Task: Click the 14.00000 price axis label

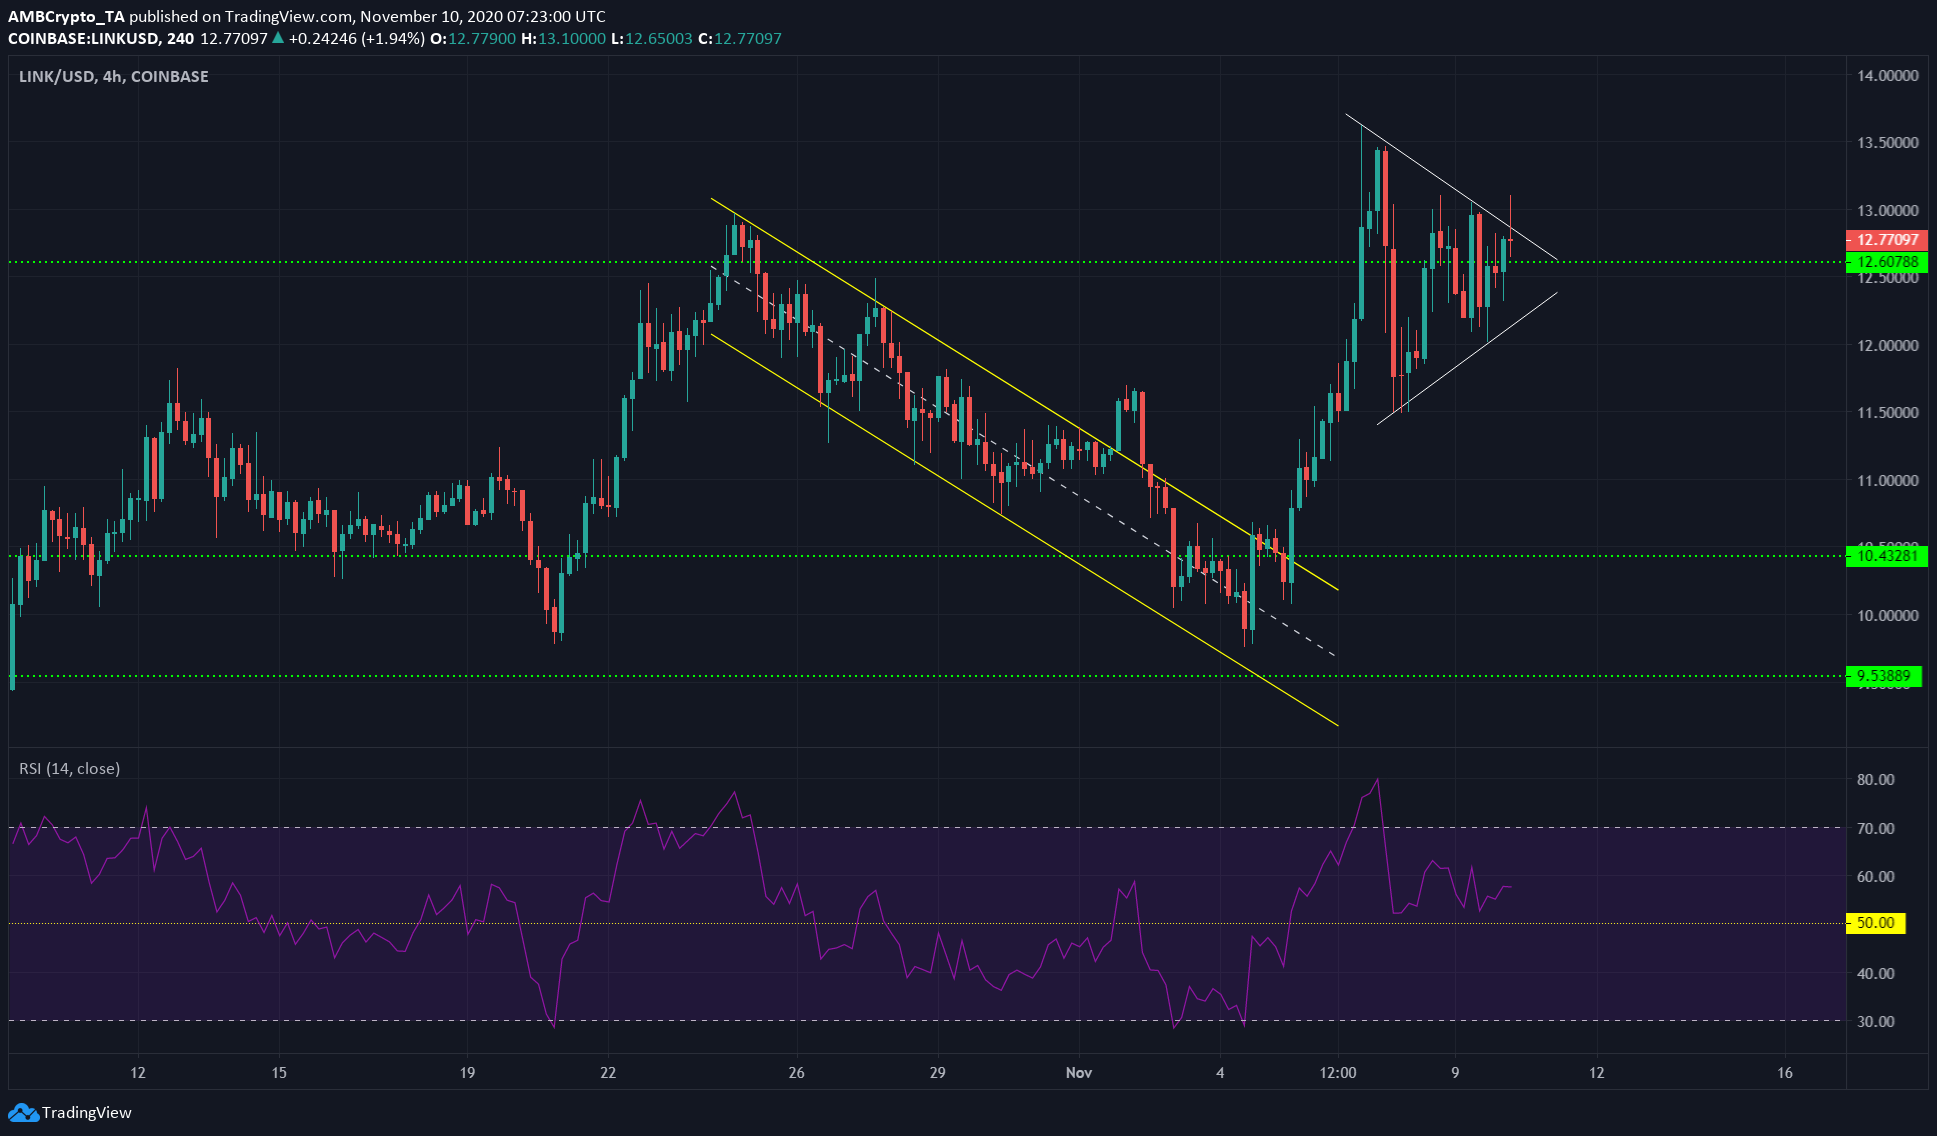Action: pyautogui.click(x=1888, y=75)
